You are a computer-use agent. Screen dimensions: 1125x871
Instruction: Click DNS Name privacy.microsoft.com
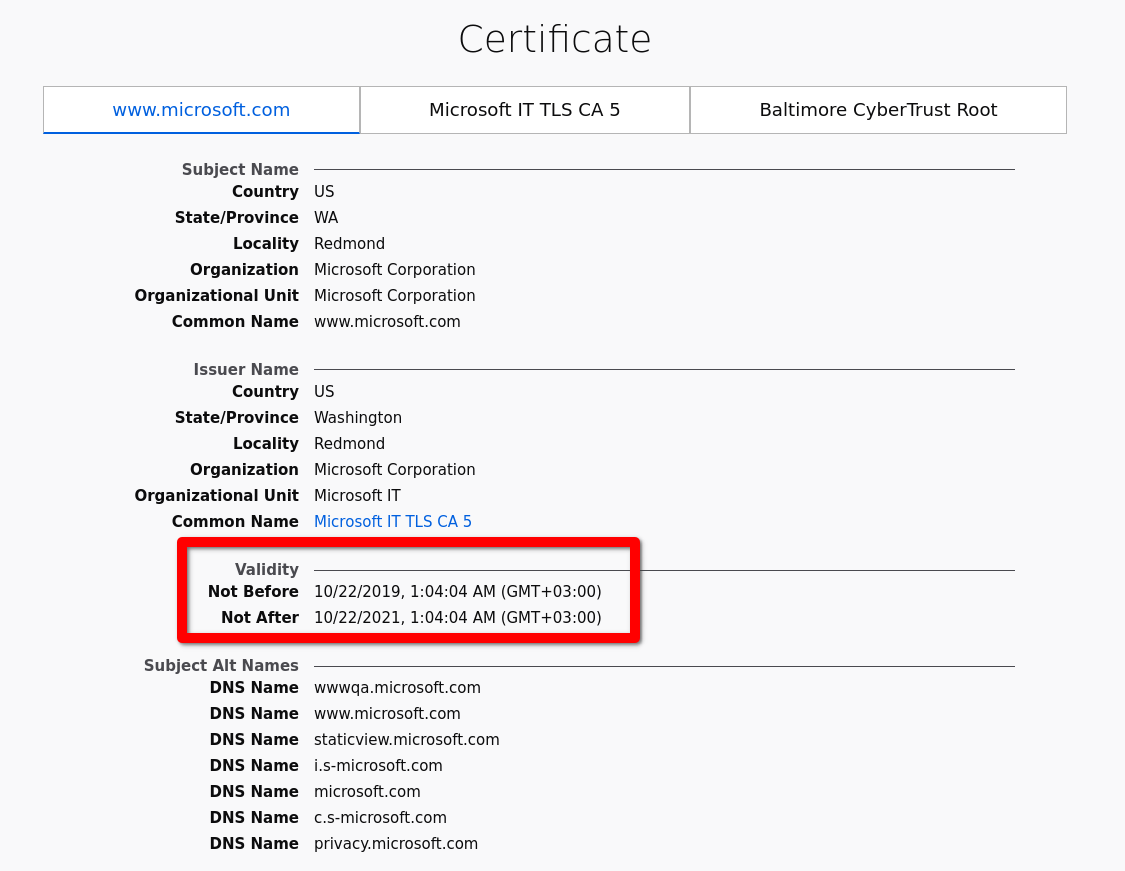[x=396, y=844]
